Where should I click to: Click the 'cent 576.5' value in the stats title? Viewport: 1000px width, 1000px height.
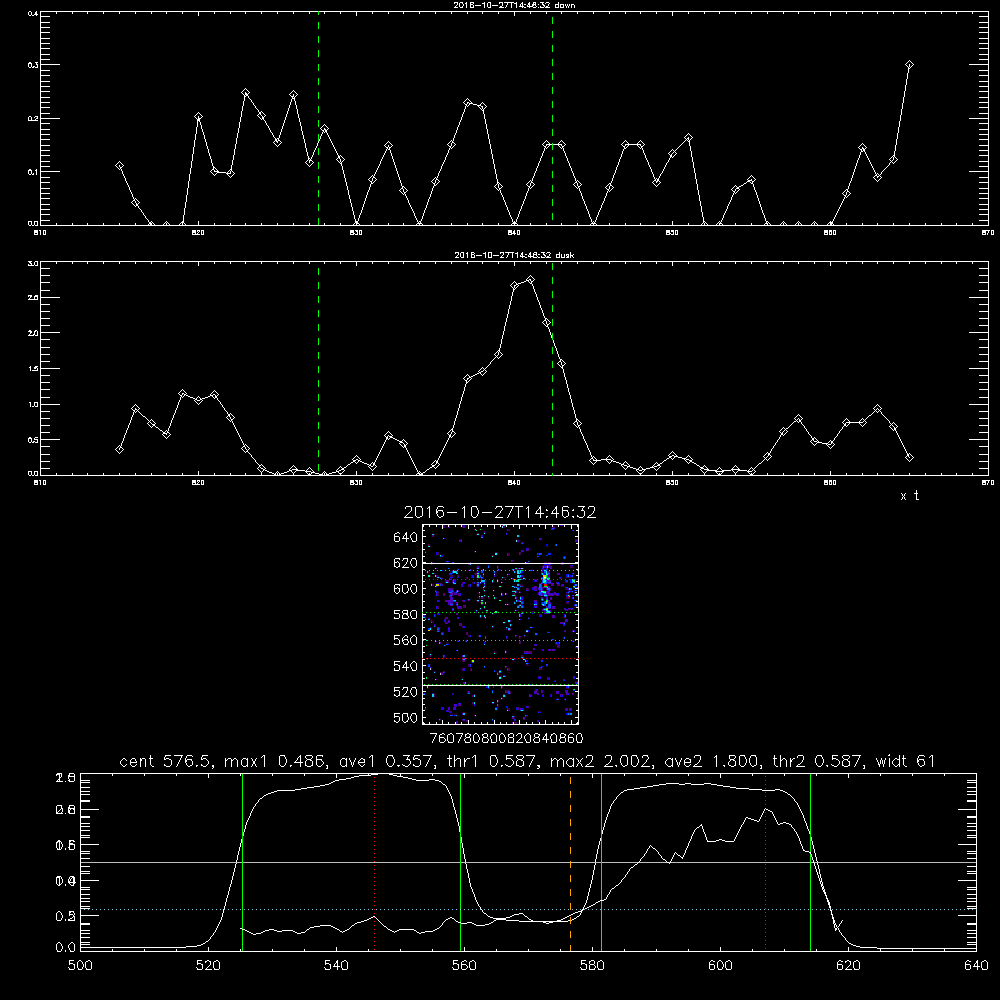click(x=165, y=761)
